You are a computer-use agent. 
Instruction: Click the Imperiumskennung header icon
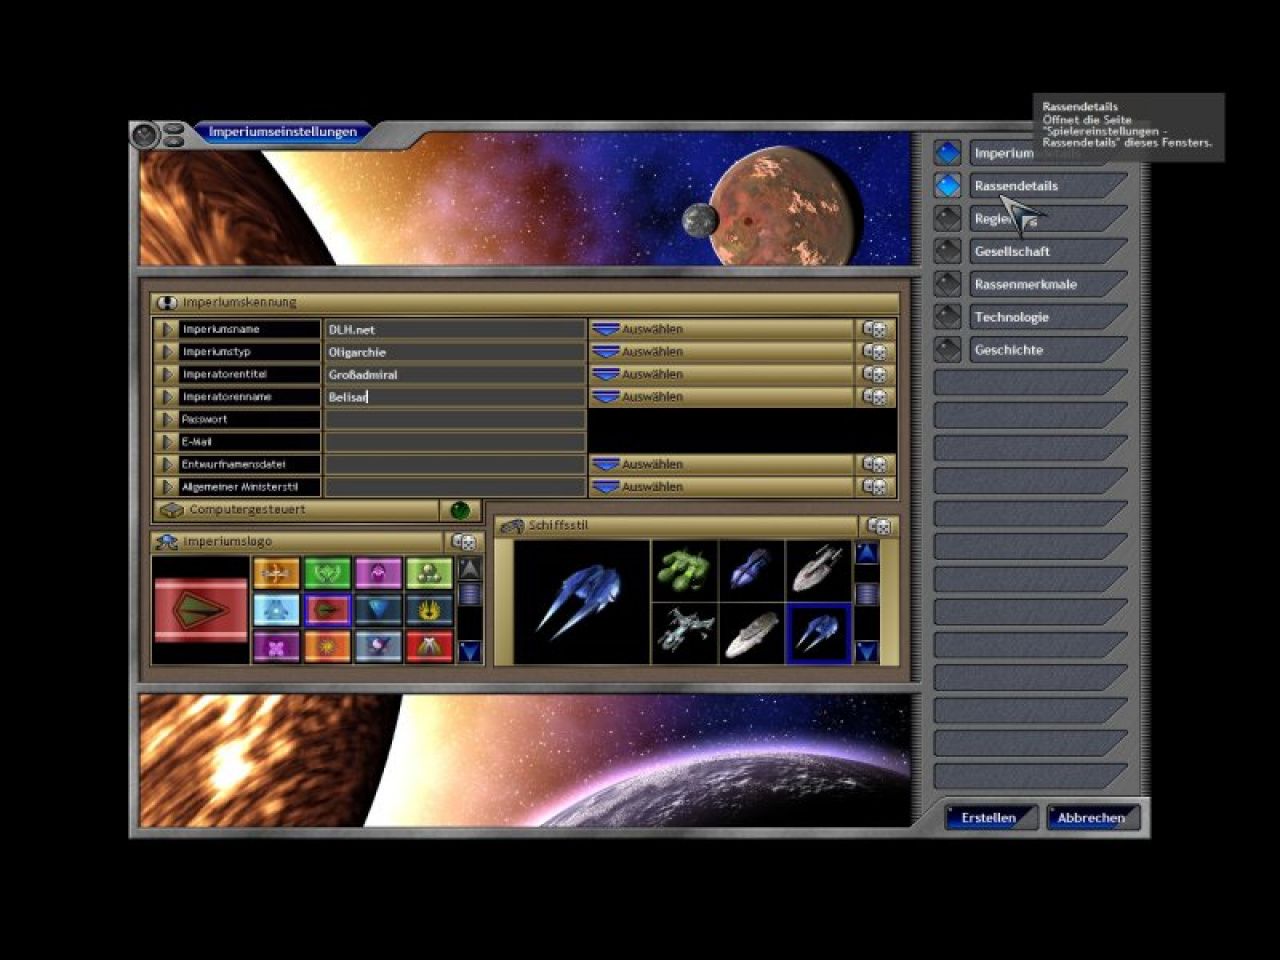[x=166, y=302]
